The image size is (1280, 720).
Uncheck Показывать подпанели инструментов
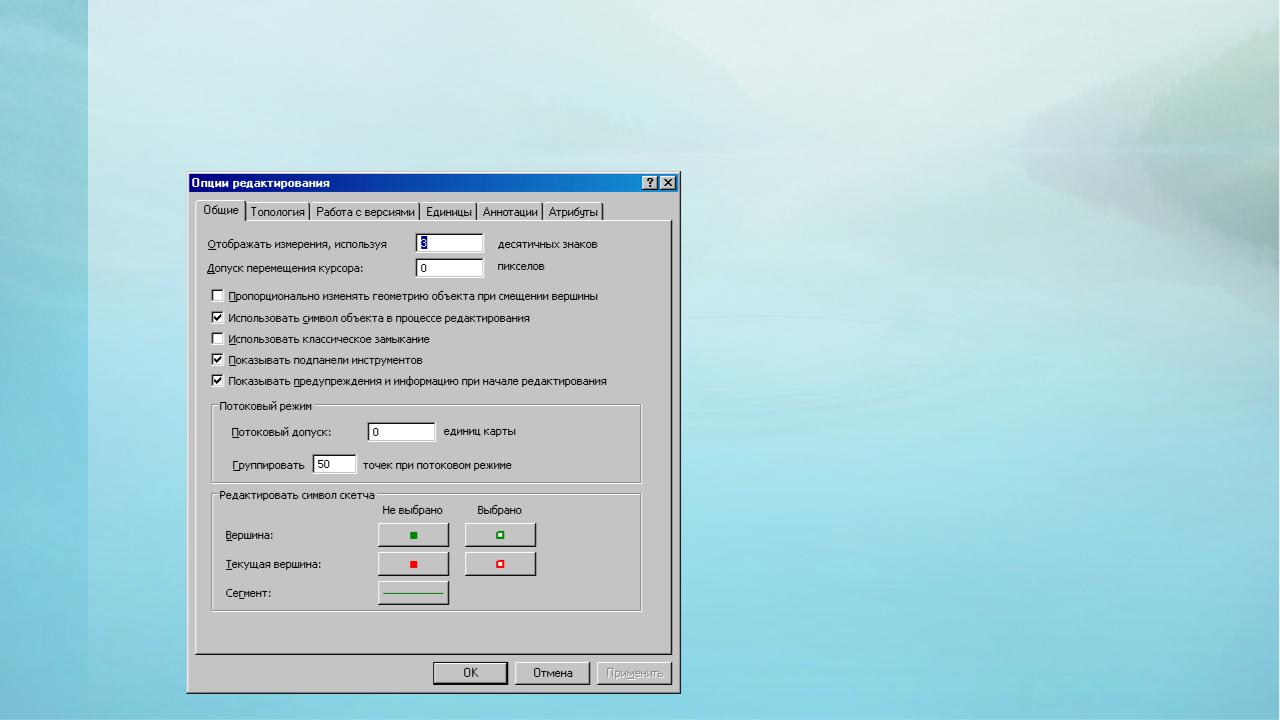[217, 360]
